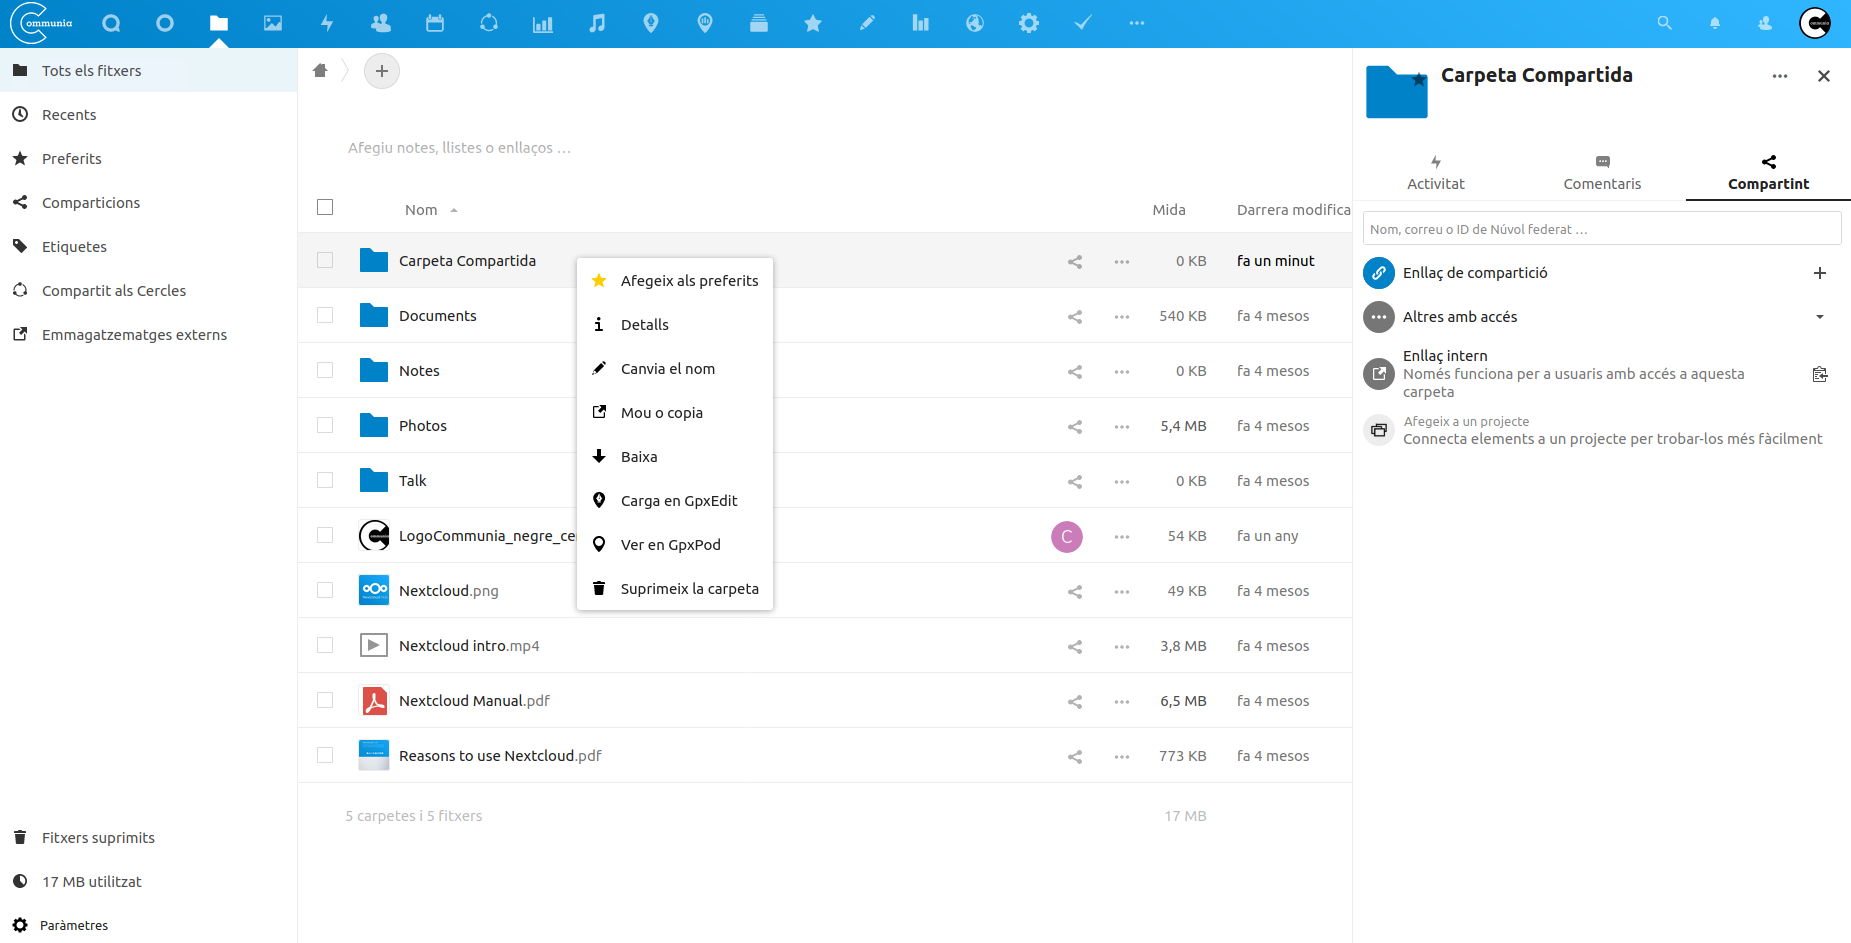This screenshot has height=943, width=1851.
Task: Open more actions for the Talk folder
Action: pyautogui.click(x=1122, y=481)
